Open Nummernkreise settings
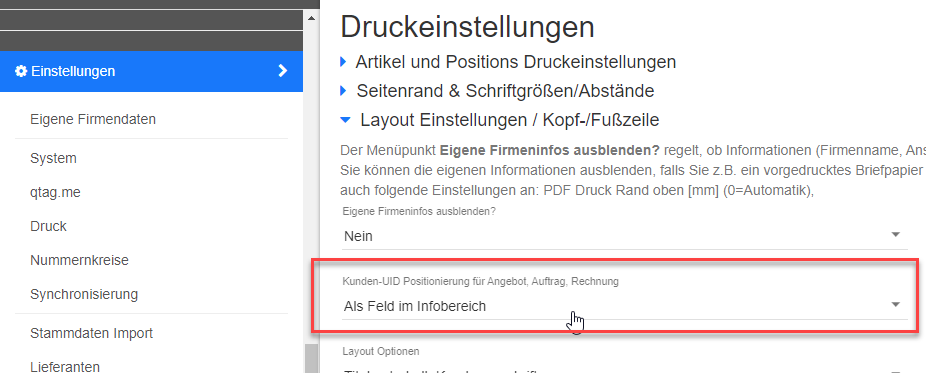This screenshot has width=926, height=373. (x=79, y=260)
